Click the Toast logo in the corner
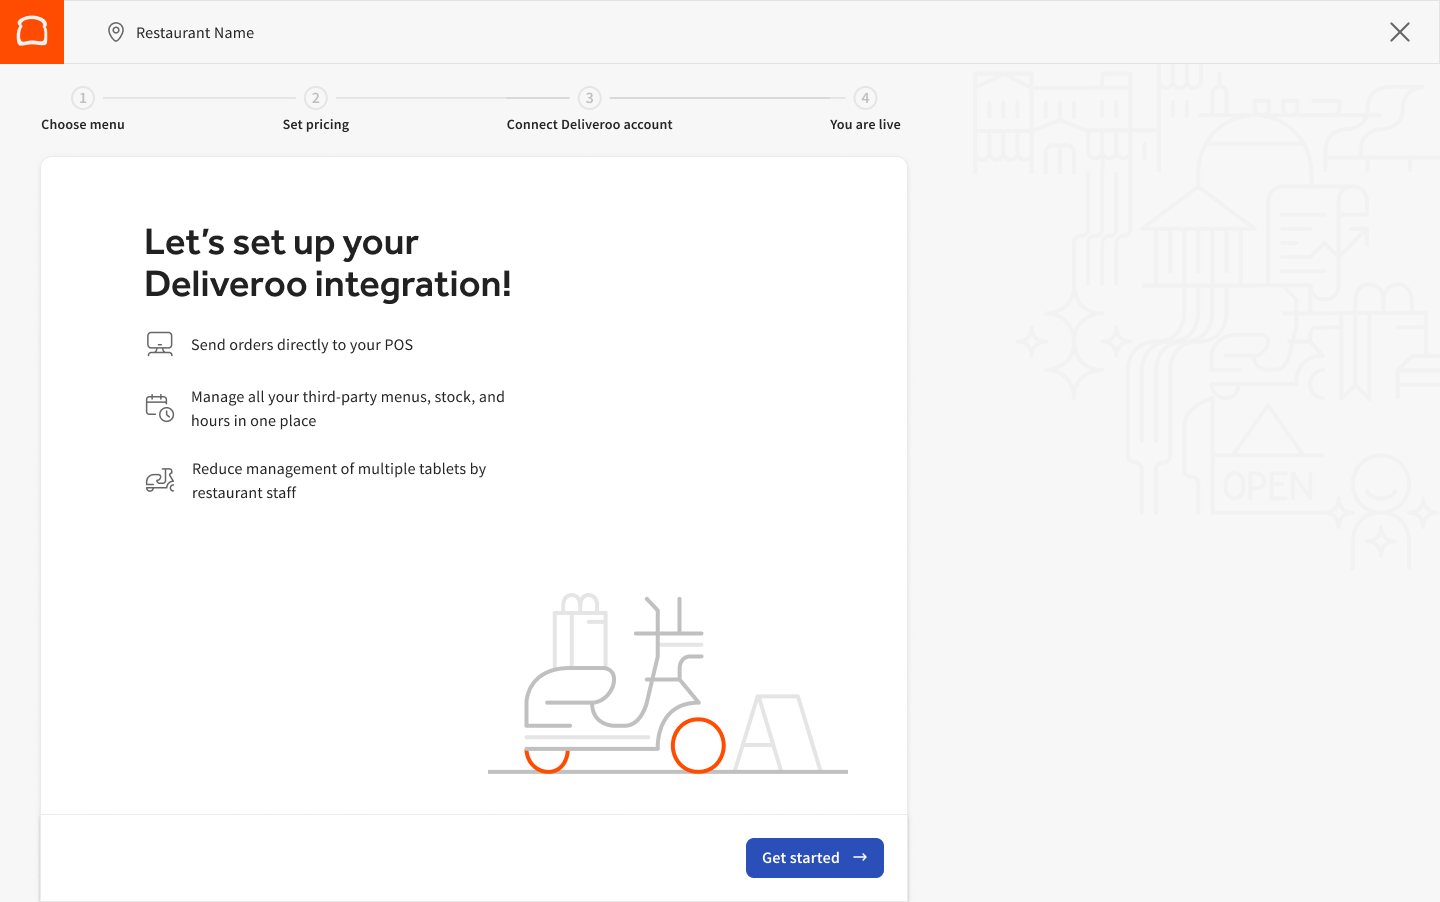This screenshot has width=1440, height=902. 32,32
